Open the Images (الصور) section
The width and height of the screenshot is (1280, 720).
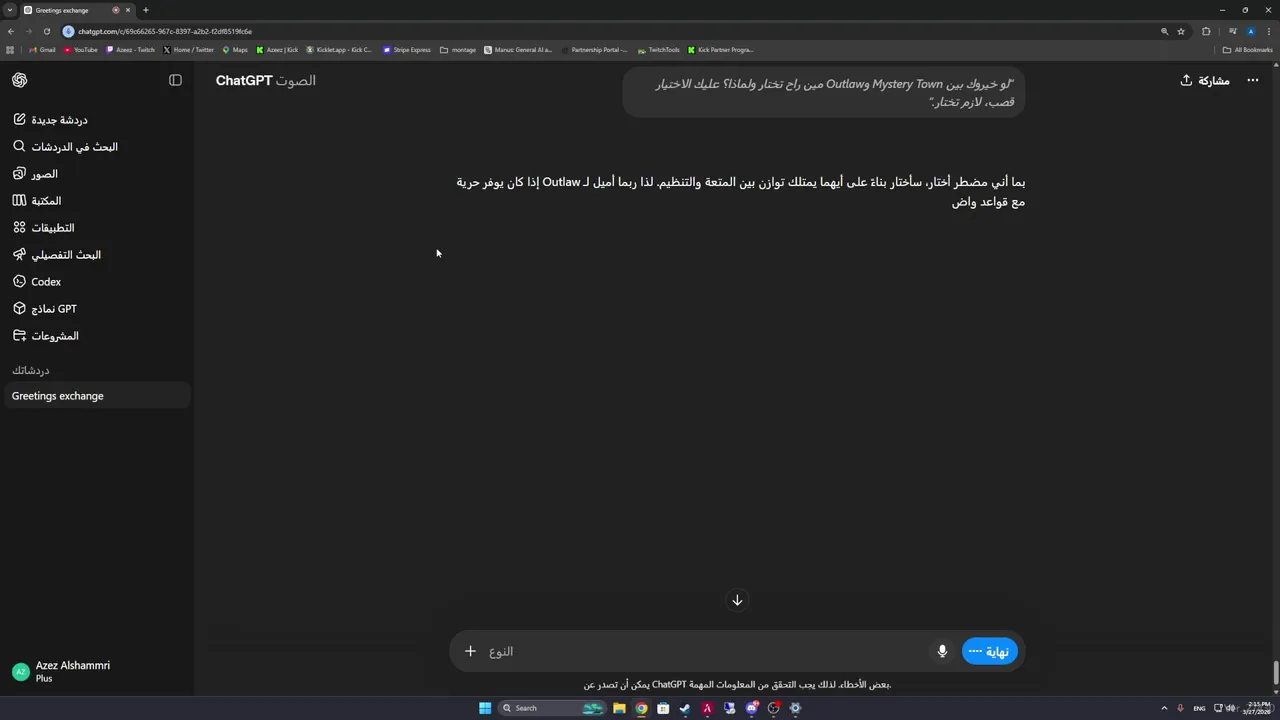(35, 174)
